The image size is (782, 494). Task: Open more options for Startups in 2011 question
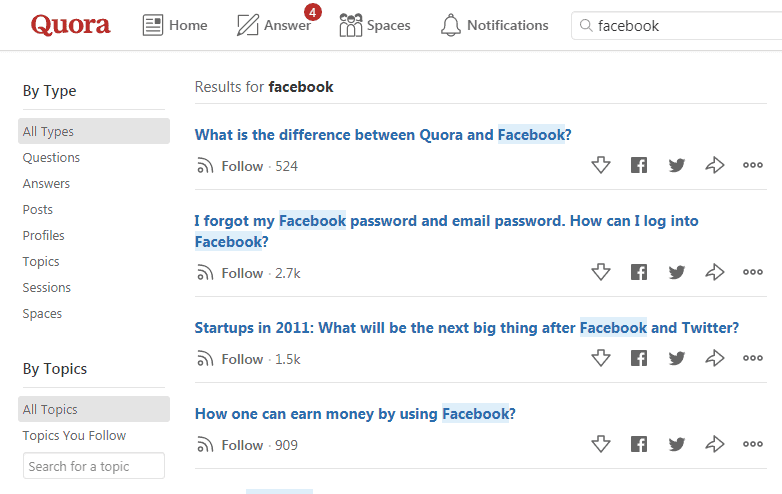753,358
